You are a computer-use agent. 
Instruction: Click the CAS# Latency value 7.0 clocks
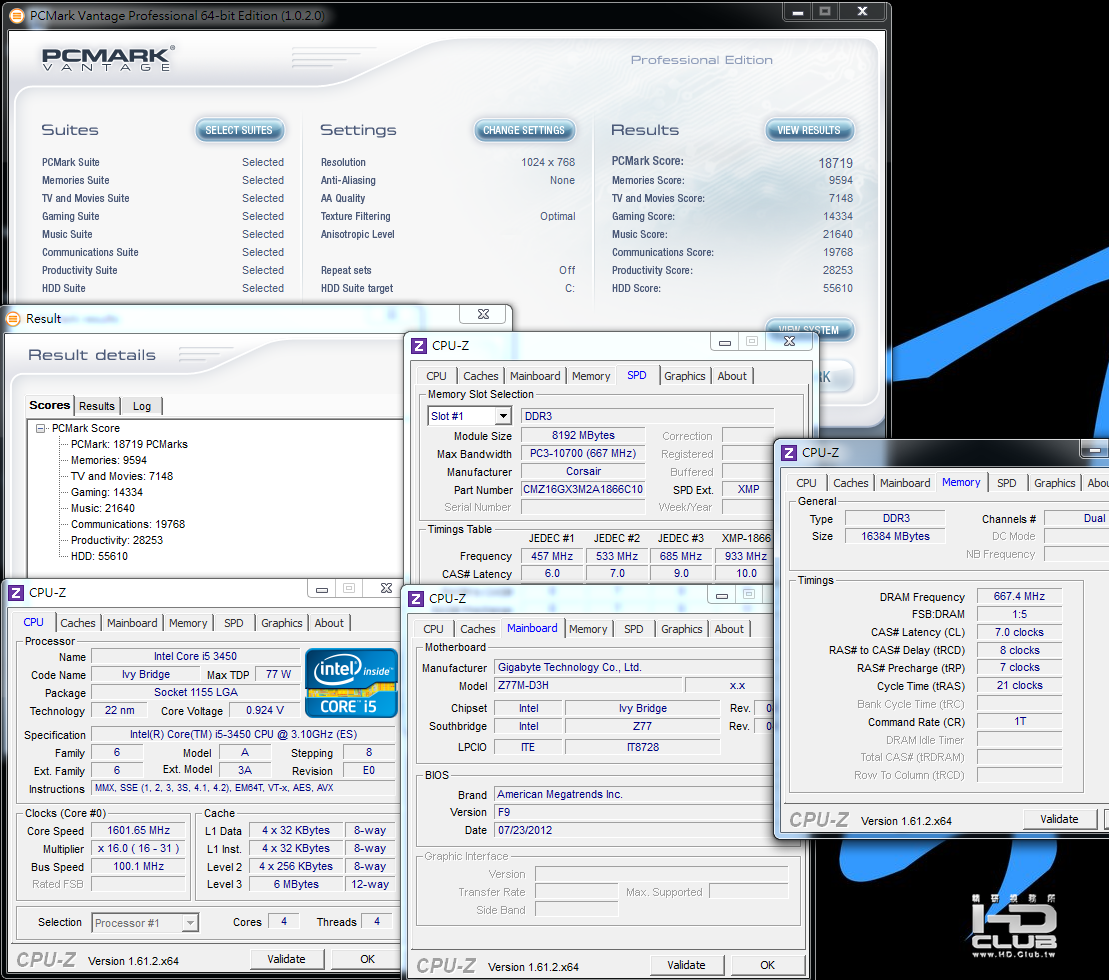click(x=1019, y=632)
